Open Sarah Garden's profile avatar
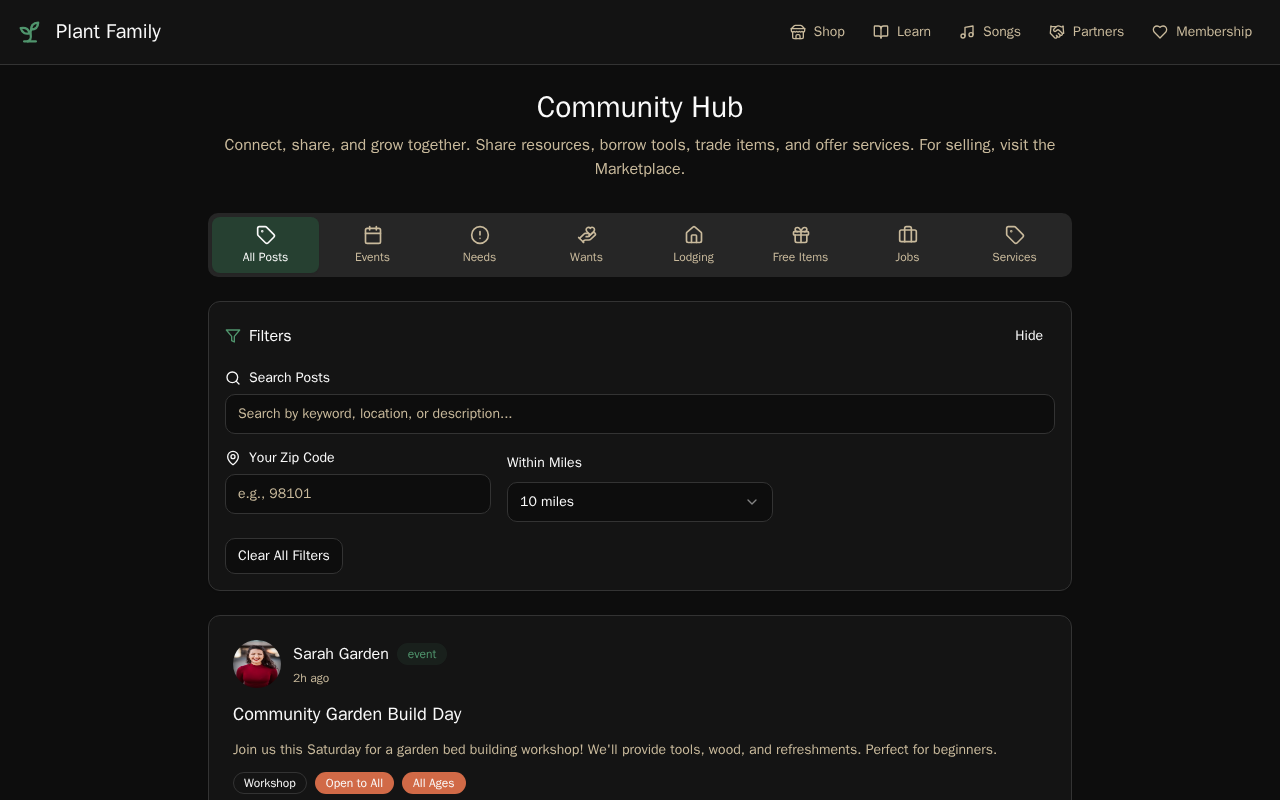Screen dimensions: 1280x800 [x=257, y=664]
